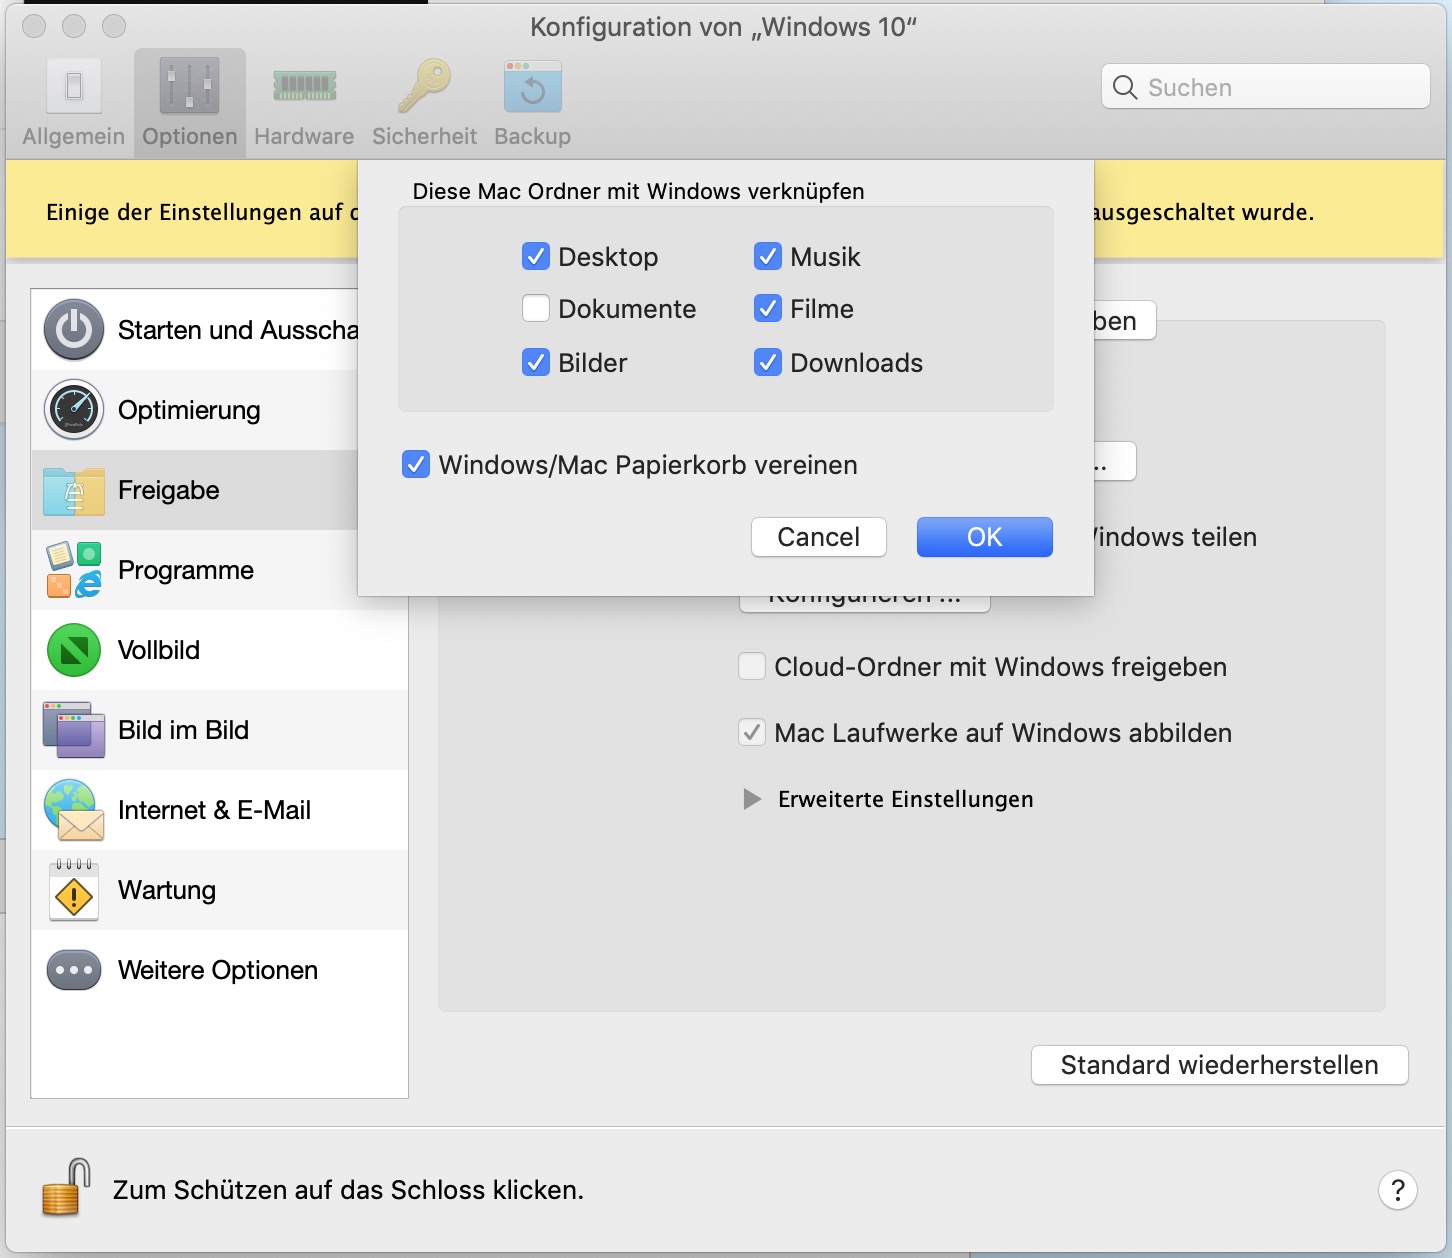This screenshot has width=1452, height=1258.
Task: Click the 'Diese Mac Ordner mit Windows verknüpfen' heading
Action: [x=639, y=191]
